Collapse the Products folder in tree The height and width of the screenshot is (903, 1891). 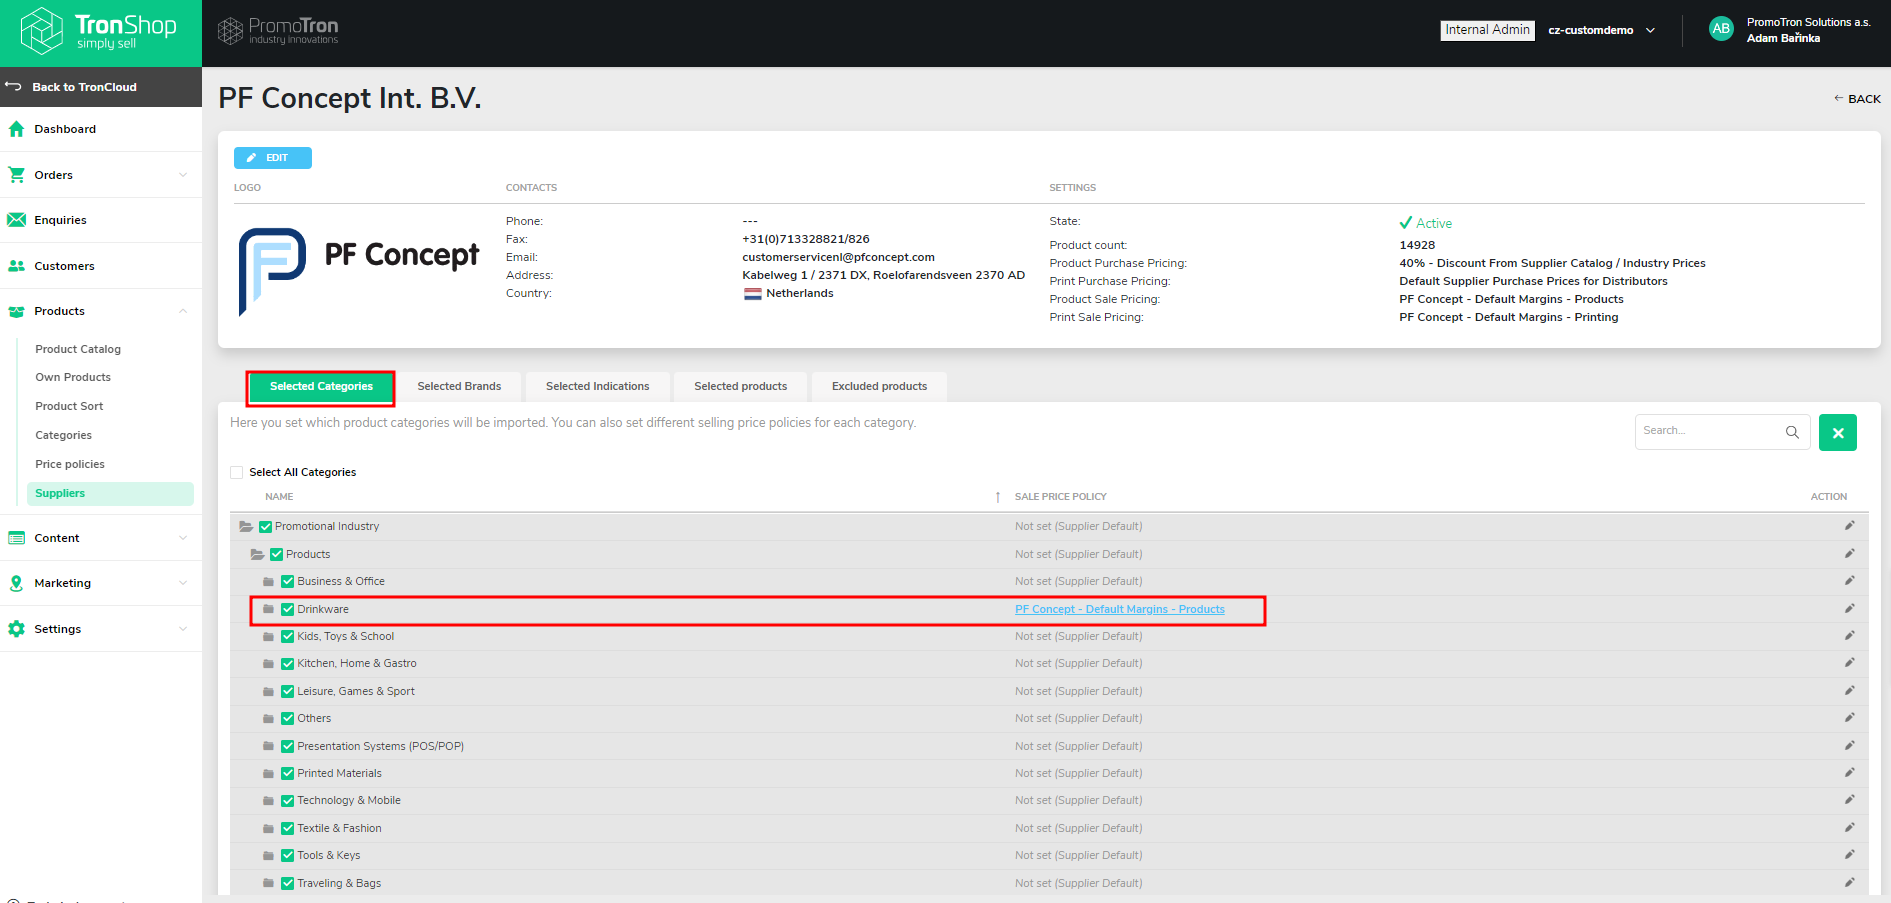click(x=257, y=554)
